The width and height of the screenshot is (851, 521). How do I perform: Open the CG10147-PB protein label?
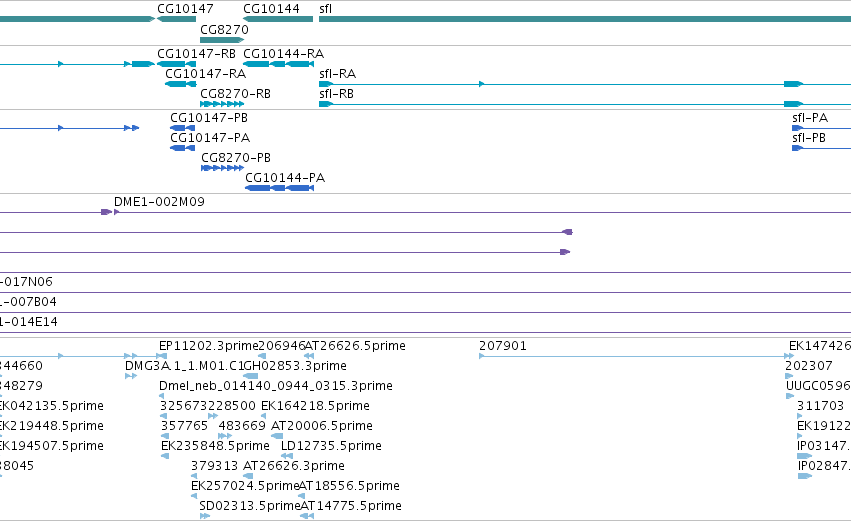tap(209, 118)
